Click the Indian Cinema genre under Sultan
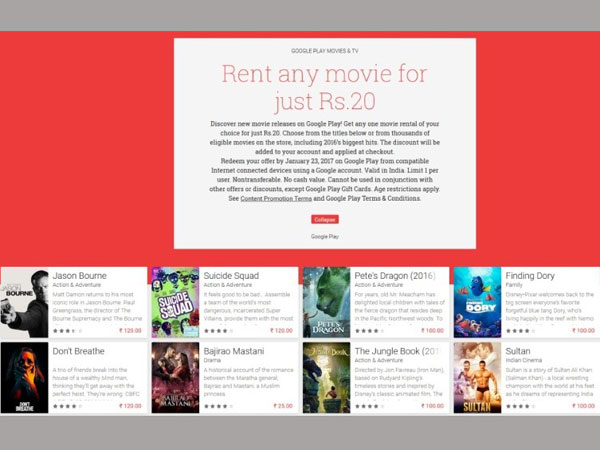 (x=523, y=360)
